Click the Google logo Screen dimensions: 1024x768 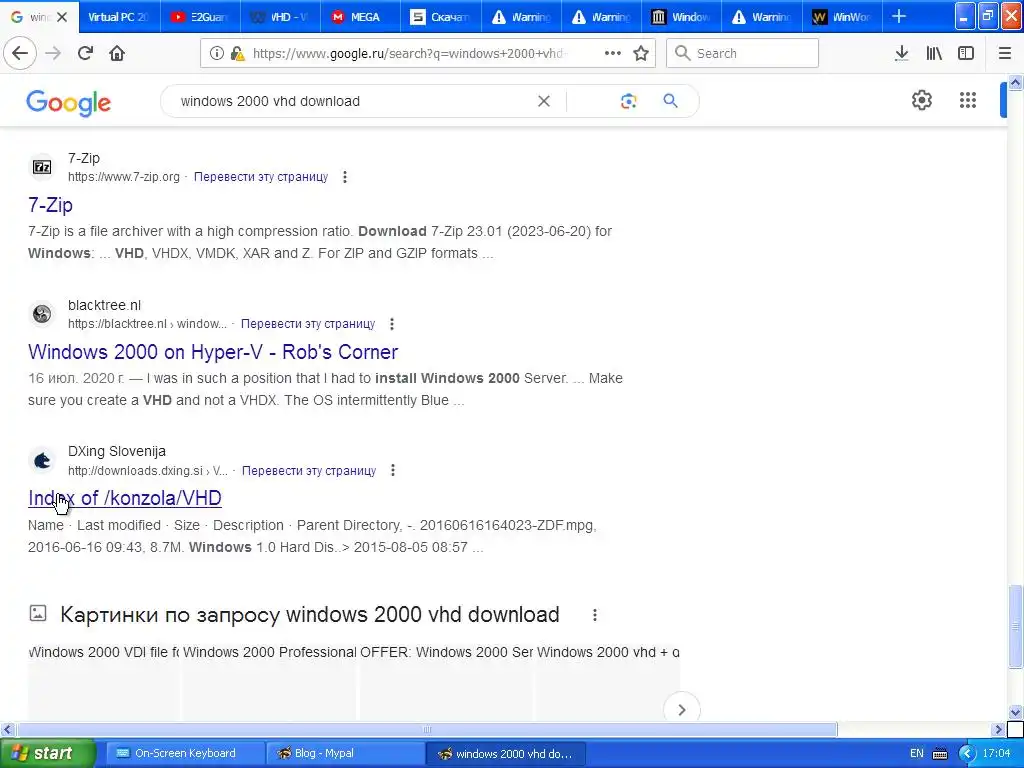69,103
